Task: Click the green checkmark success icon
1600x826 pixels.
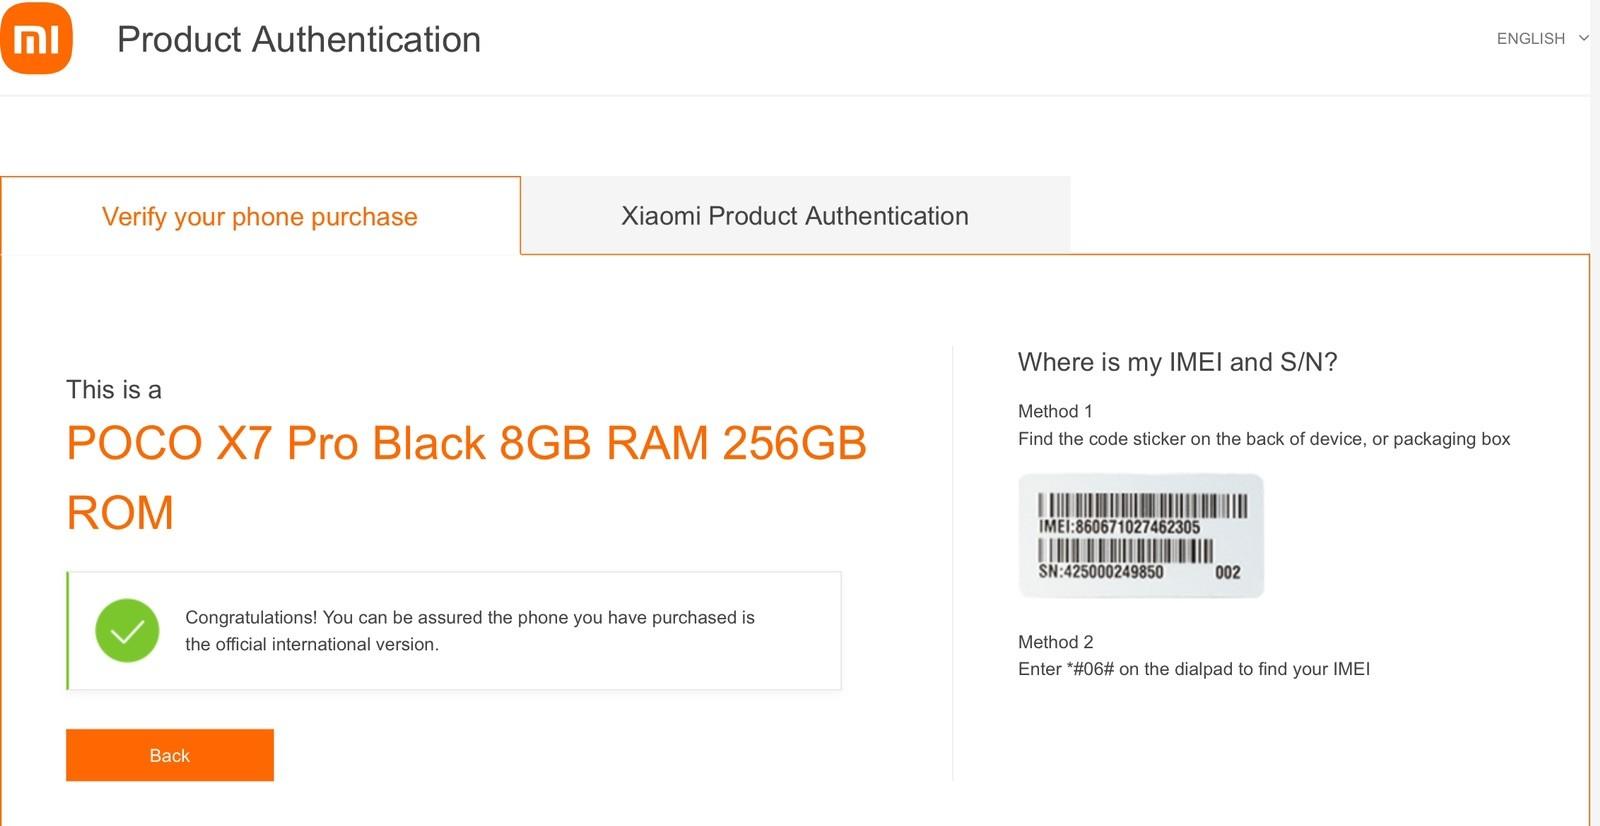Action: click(x=126, y=631)
